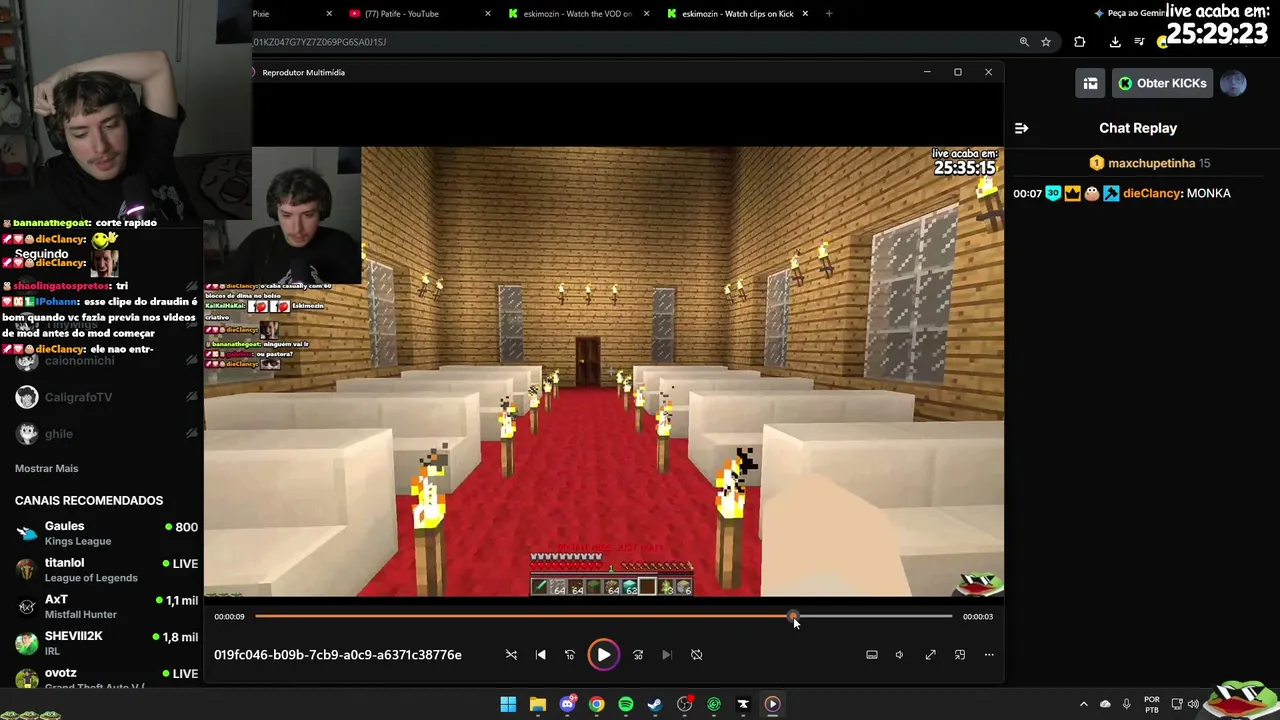The image size is (1280, 720).
Task: Click Mostrar Mais in the sidebar
Action: [x=46, y=468]
